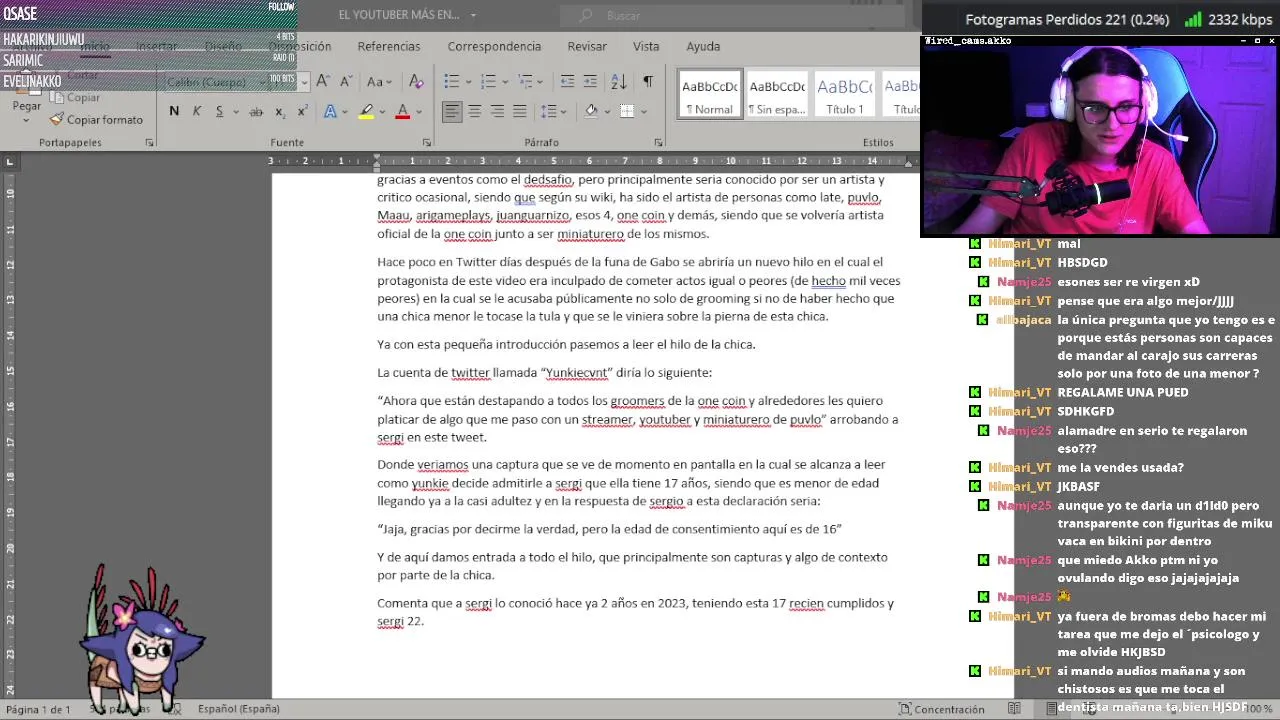
Task: Select the Normal style
Action: [710, 94]
